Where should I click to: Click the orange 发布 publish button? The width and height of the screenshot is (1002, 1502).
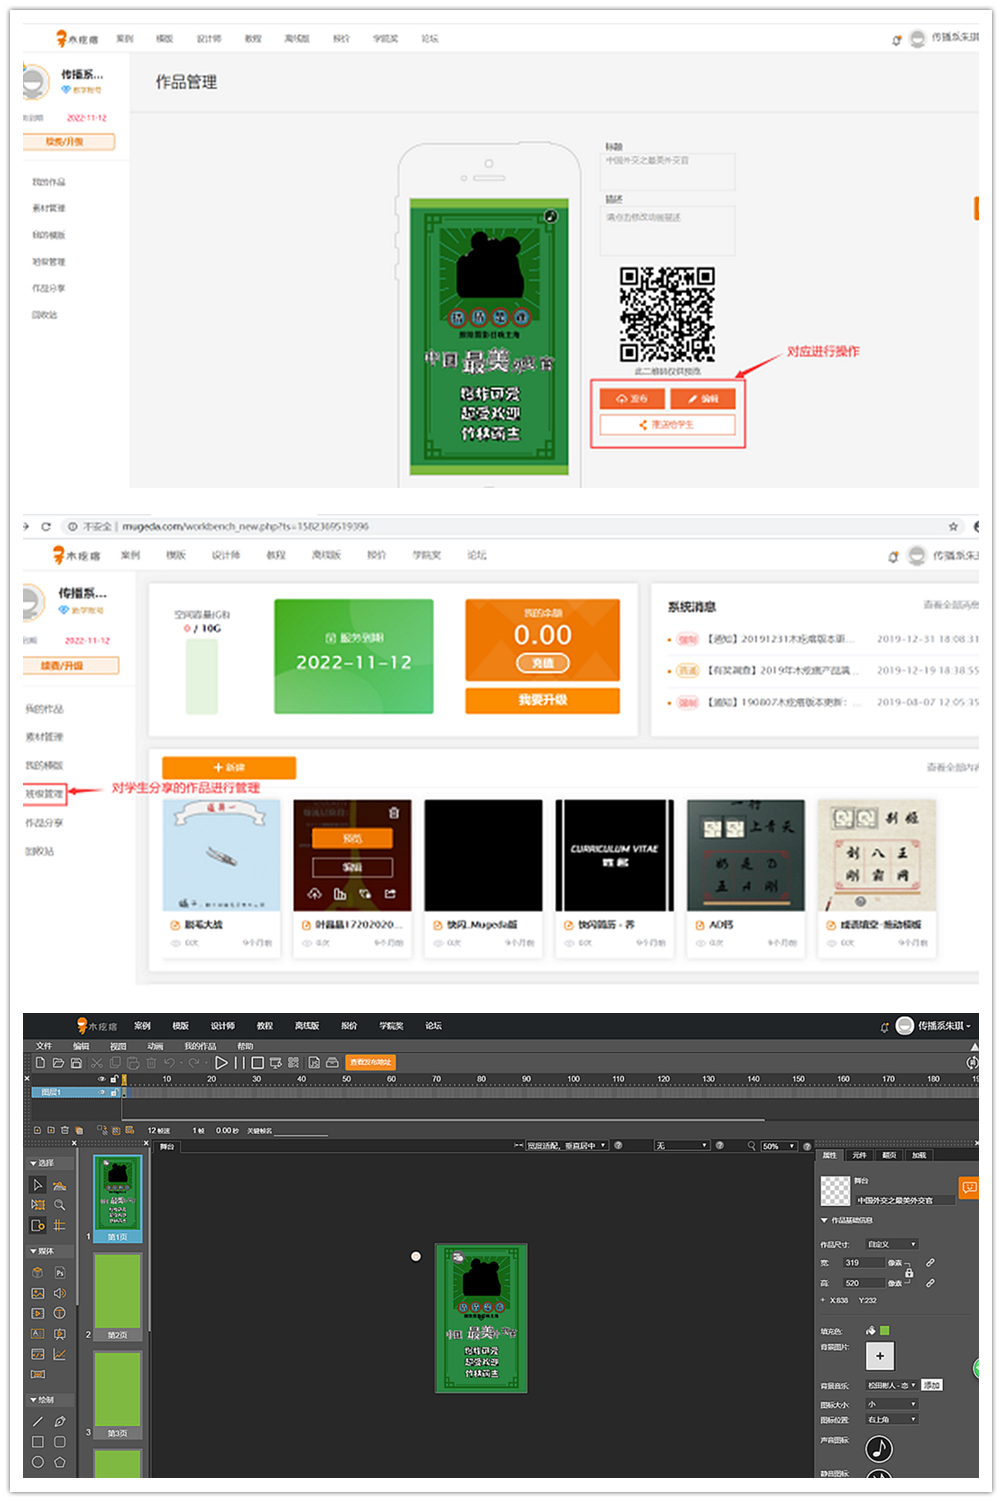pos(632,398)
